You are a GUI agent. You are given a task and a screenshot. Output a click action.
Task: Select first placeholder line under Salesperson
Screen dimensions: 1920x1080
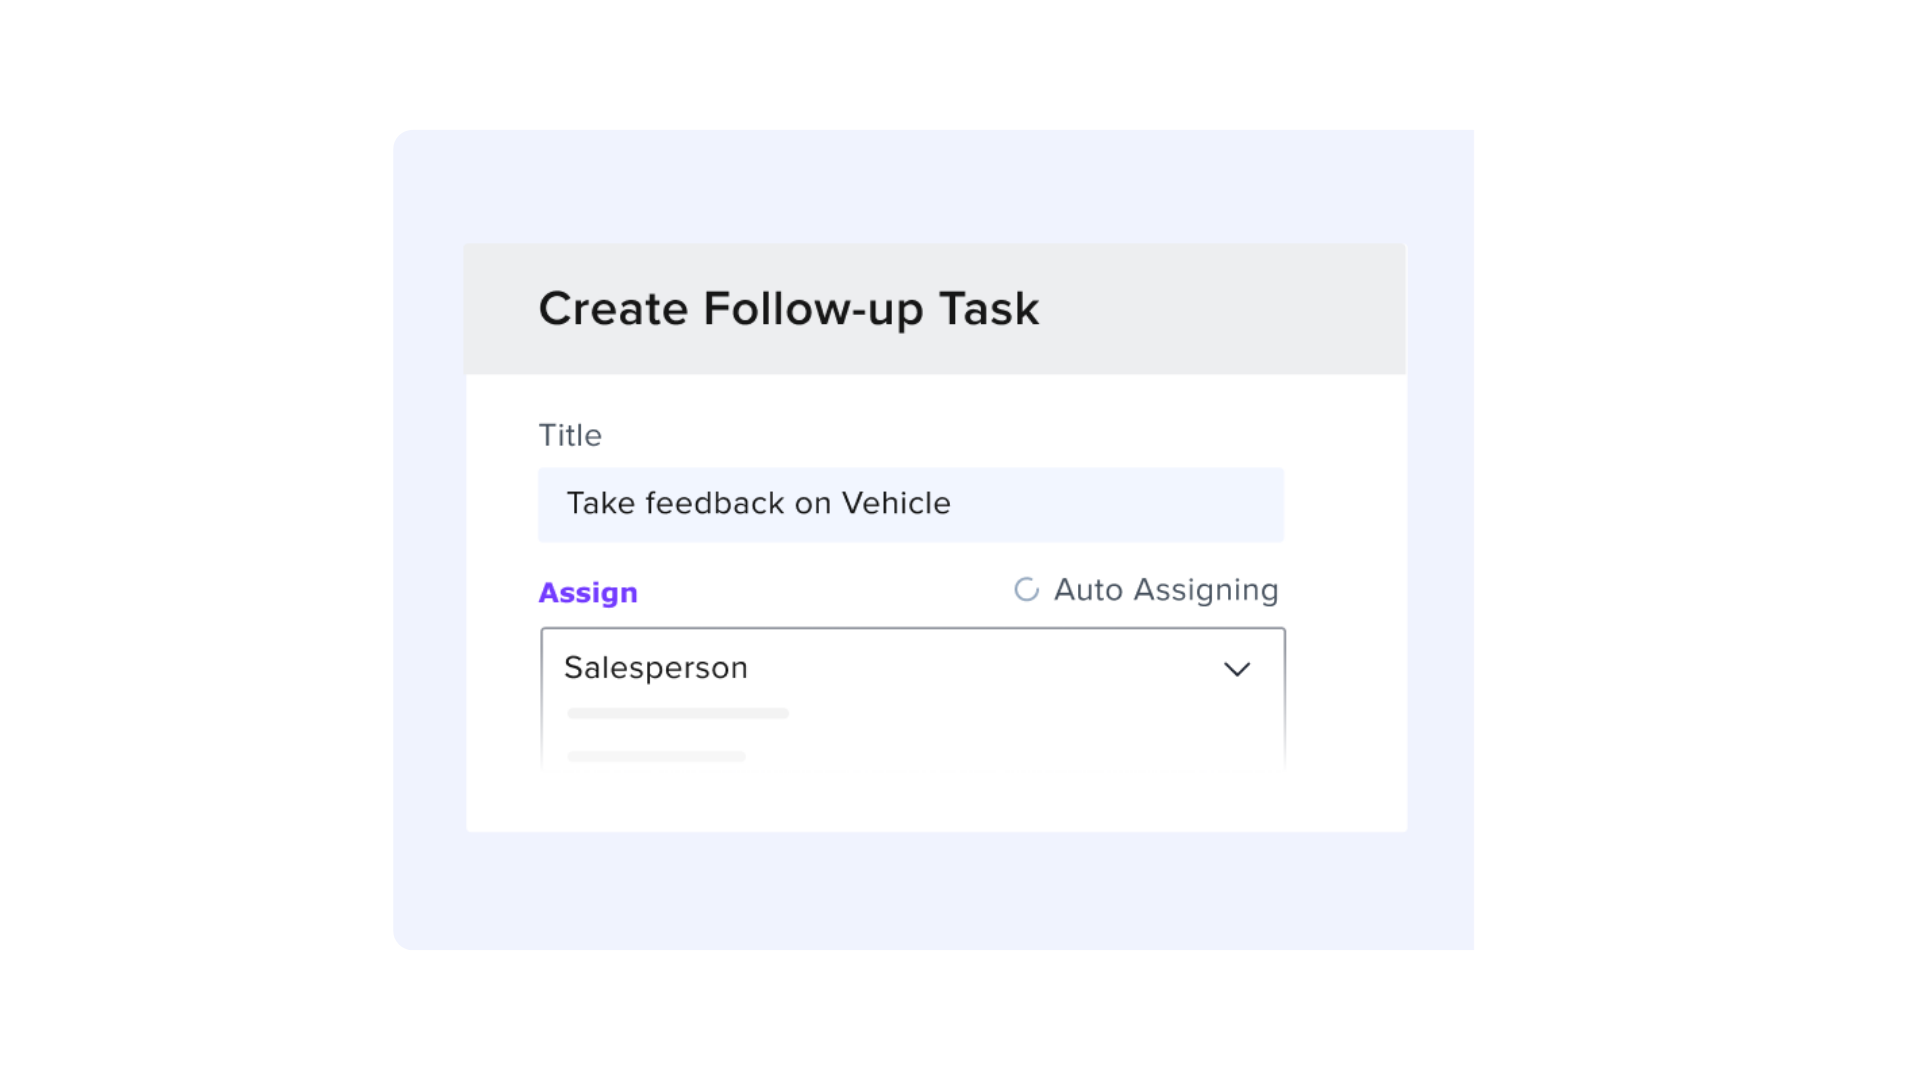678,713
